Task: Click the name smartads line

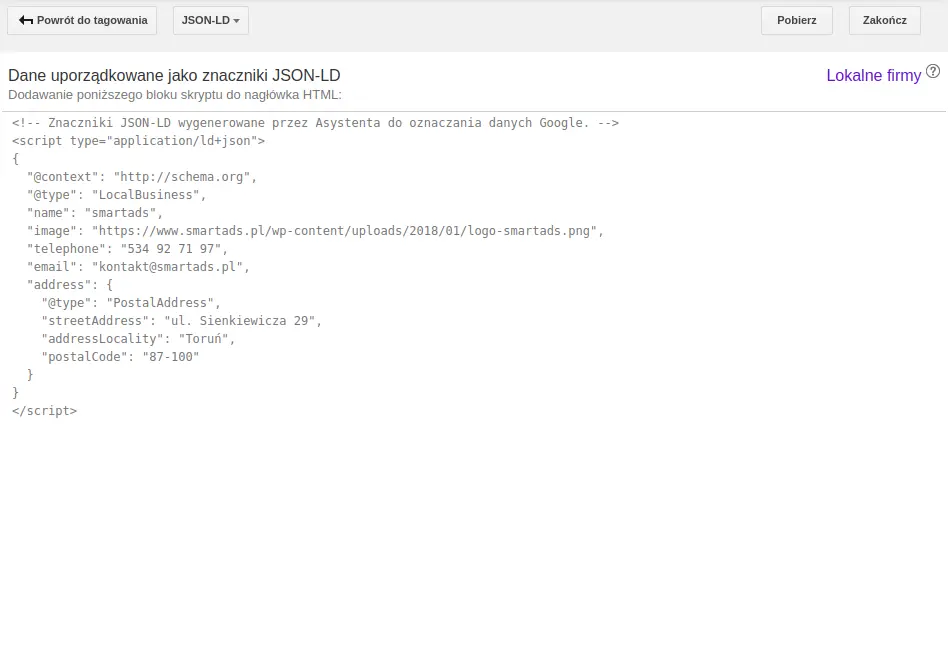Action: click(x=94, y=213)
